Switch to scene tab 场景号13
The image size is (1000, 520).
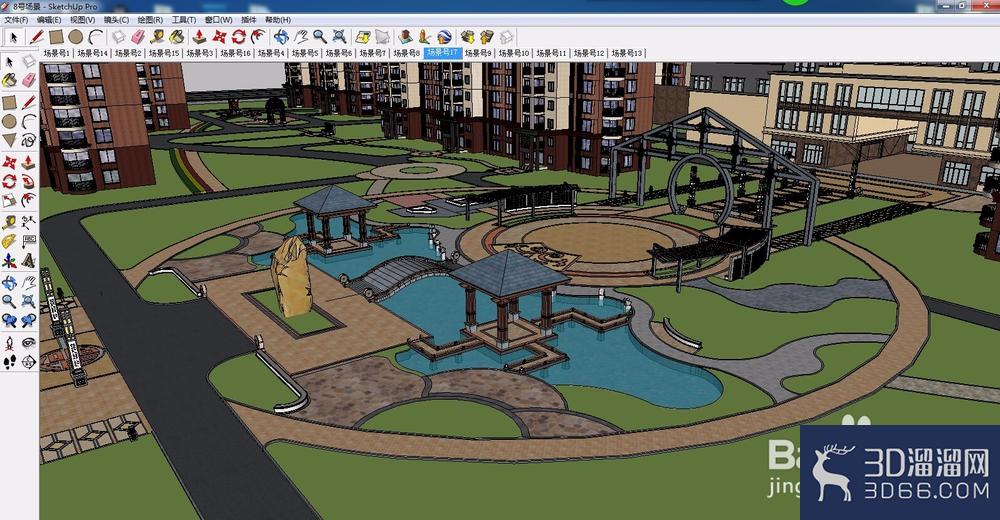pyautogui.click(x=627, y=53)
